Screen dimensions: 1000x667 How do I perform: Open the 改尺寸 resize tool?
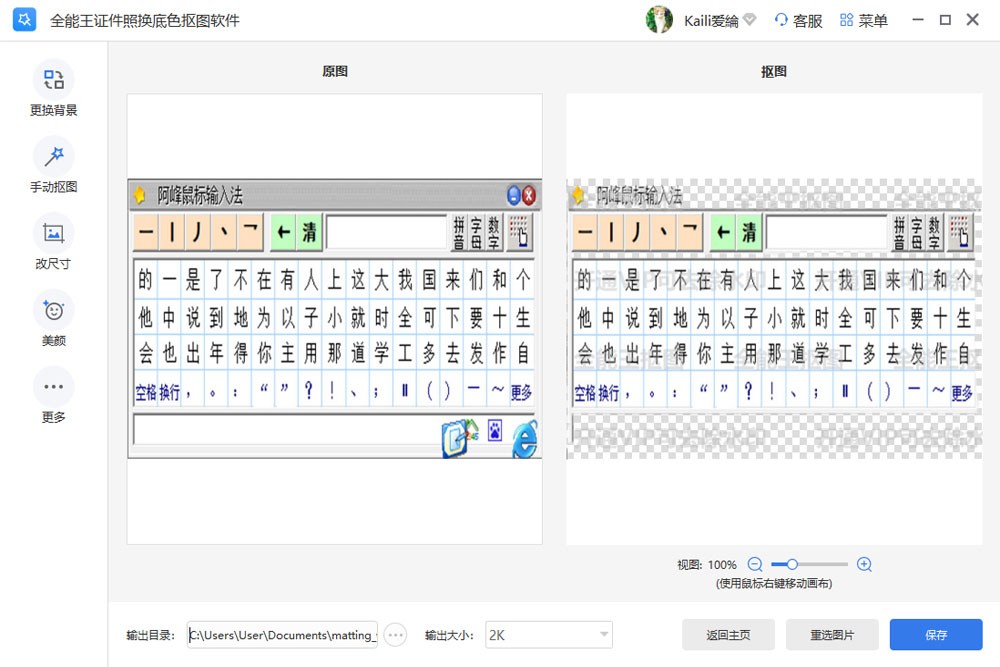pyautogui.click(x=53, y=234)
